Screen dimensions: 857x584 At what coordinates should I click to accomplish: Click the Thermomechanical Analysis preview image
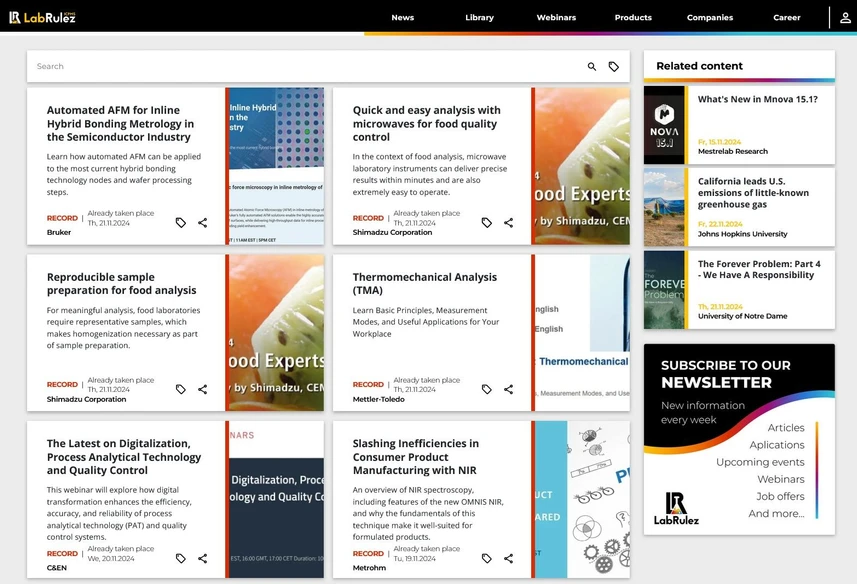(583, 333)
